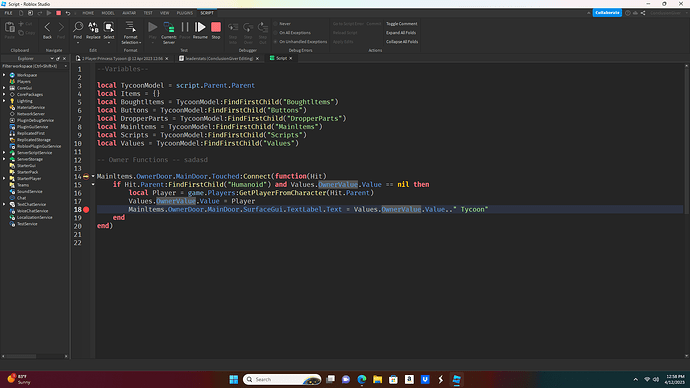The height and width of the screenshot is (388, 690).
Task: Select the Never debug errors option
Action: pos(282,24)
